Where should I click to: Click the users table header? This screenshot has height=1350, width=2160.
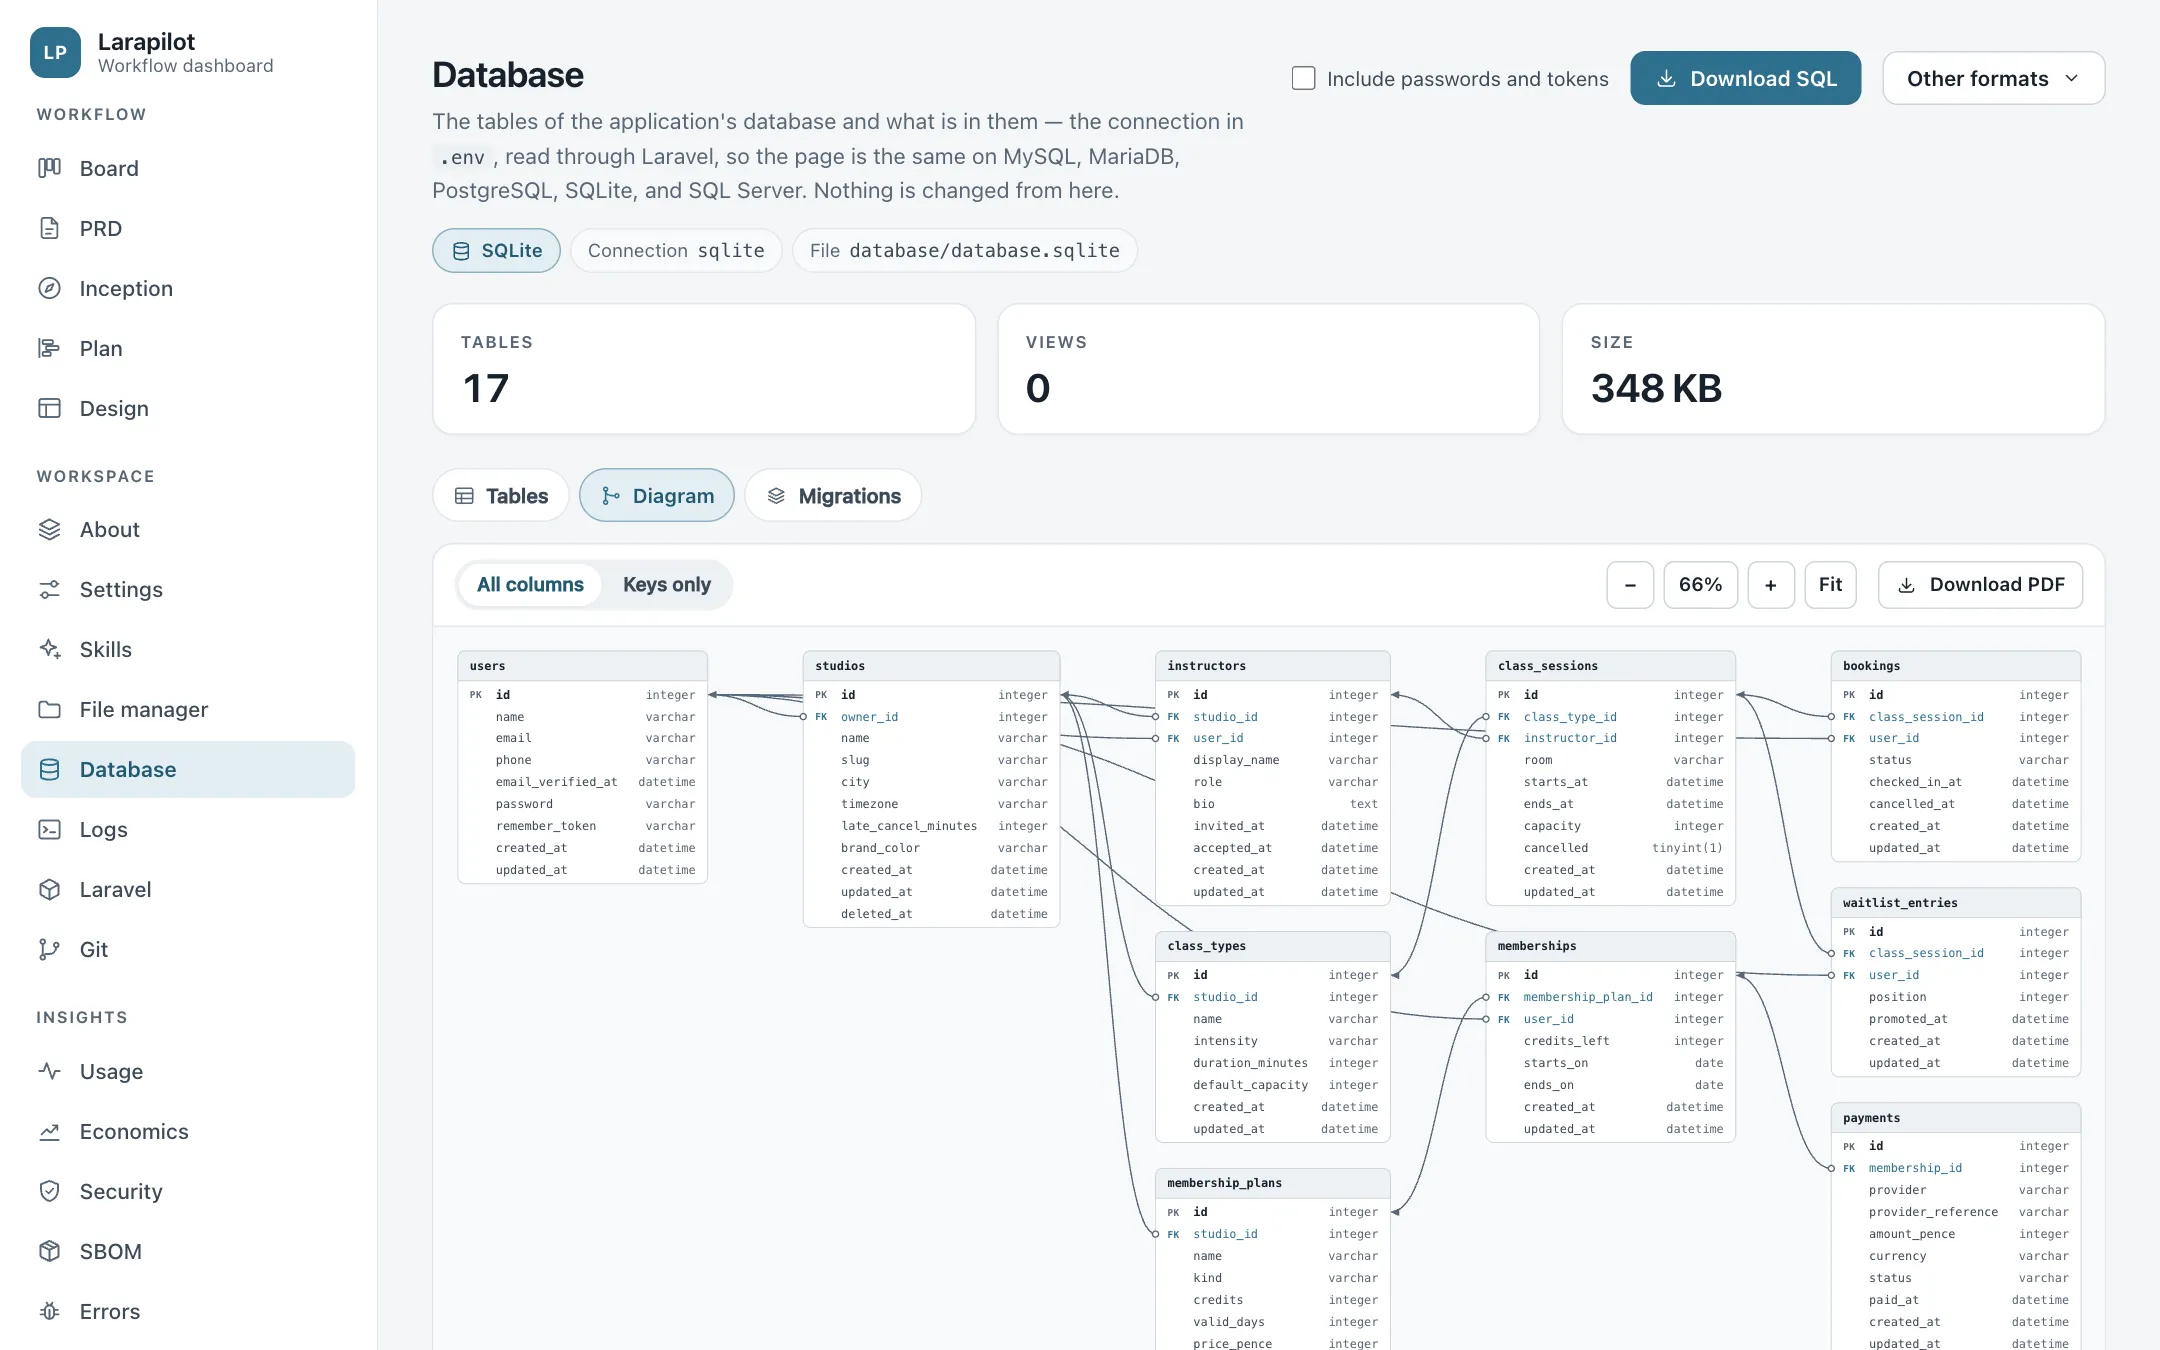[x=582, y=666]
